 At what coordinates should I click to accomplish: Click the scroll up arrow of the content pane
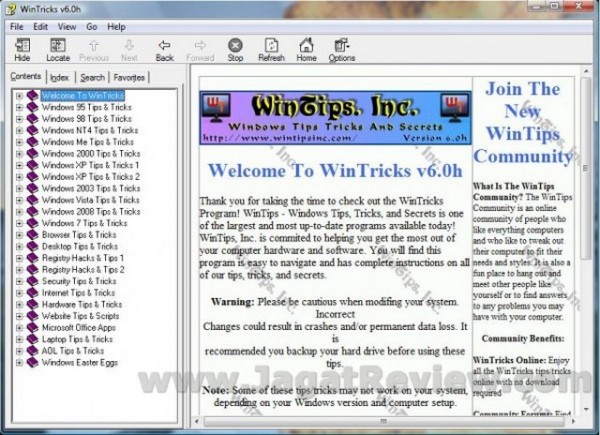coord(586,71)
